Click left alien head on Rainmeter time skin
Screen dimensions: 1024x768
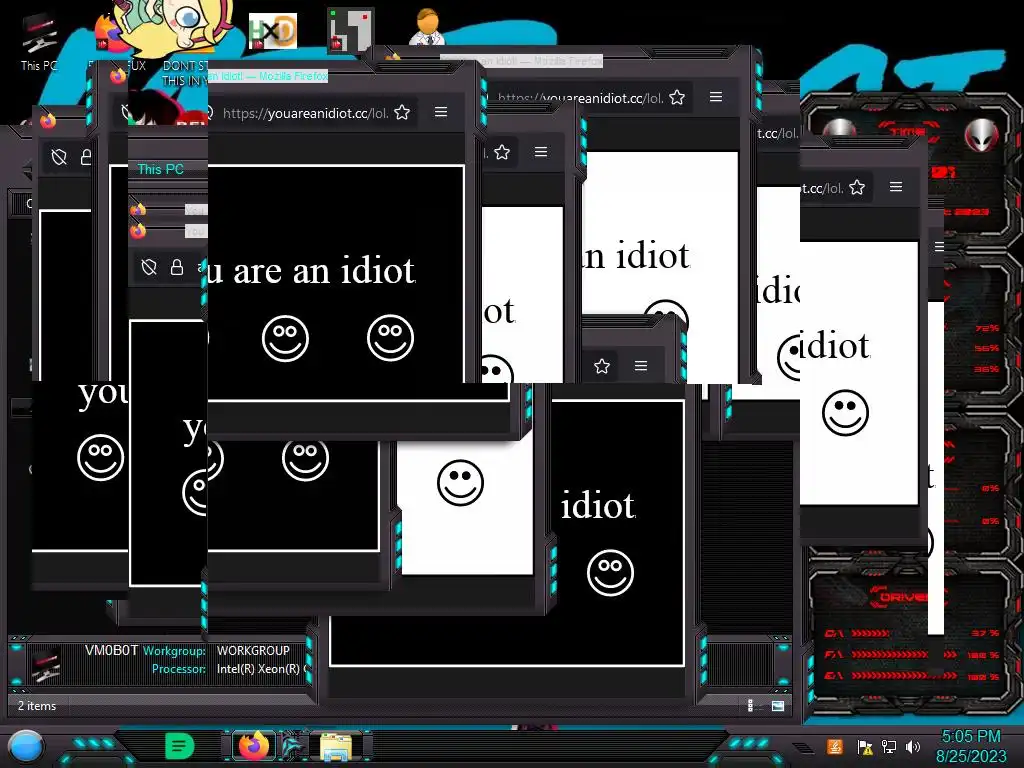pyautogui.click(x=839, y=129)
